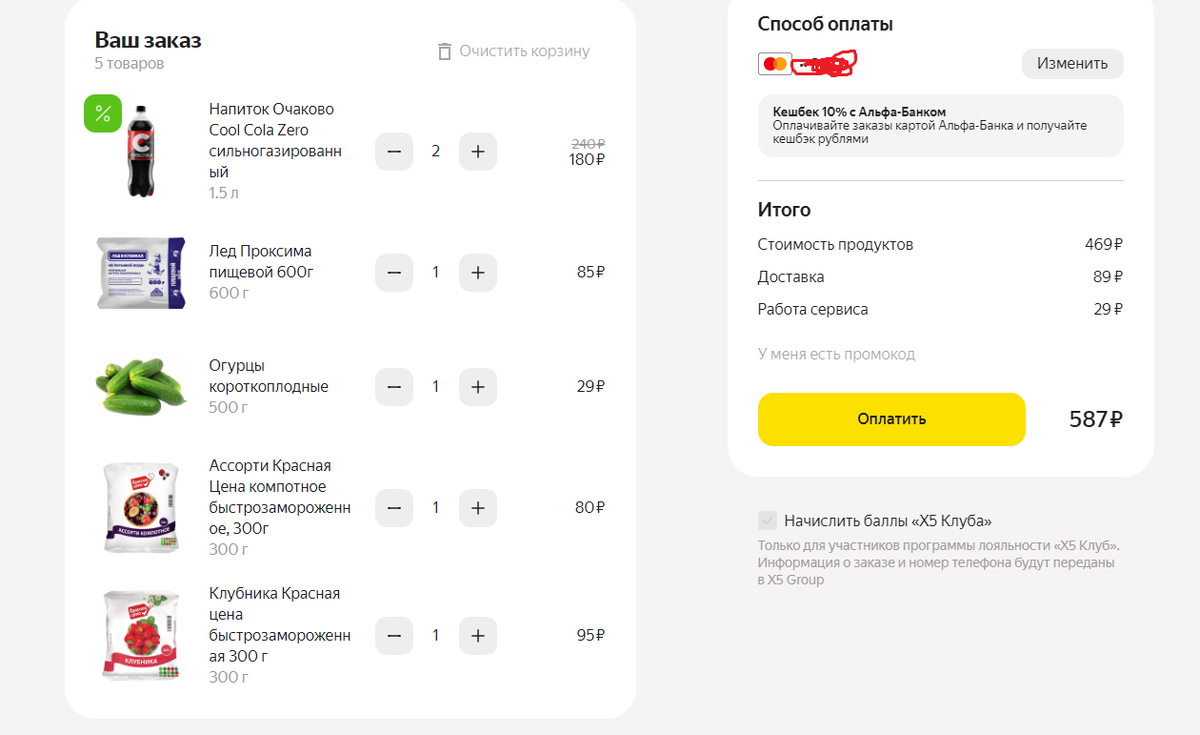Screen dimensions: 1200x735
Task: Open the cucumbers product image
Action: pyautogui.click(x=141, y=385)
